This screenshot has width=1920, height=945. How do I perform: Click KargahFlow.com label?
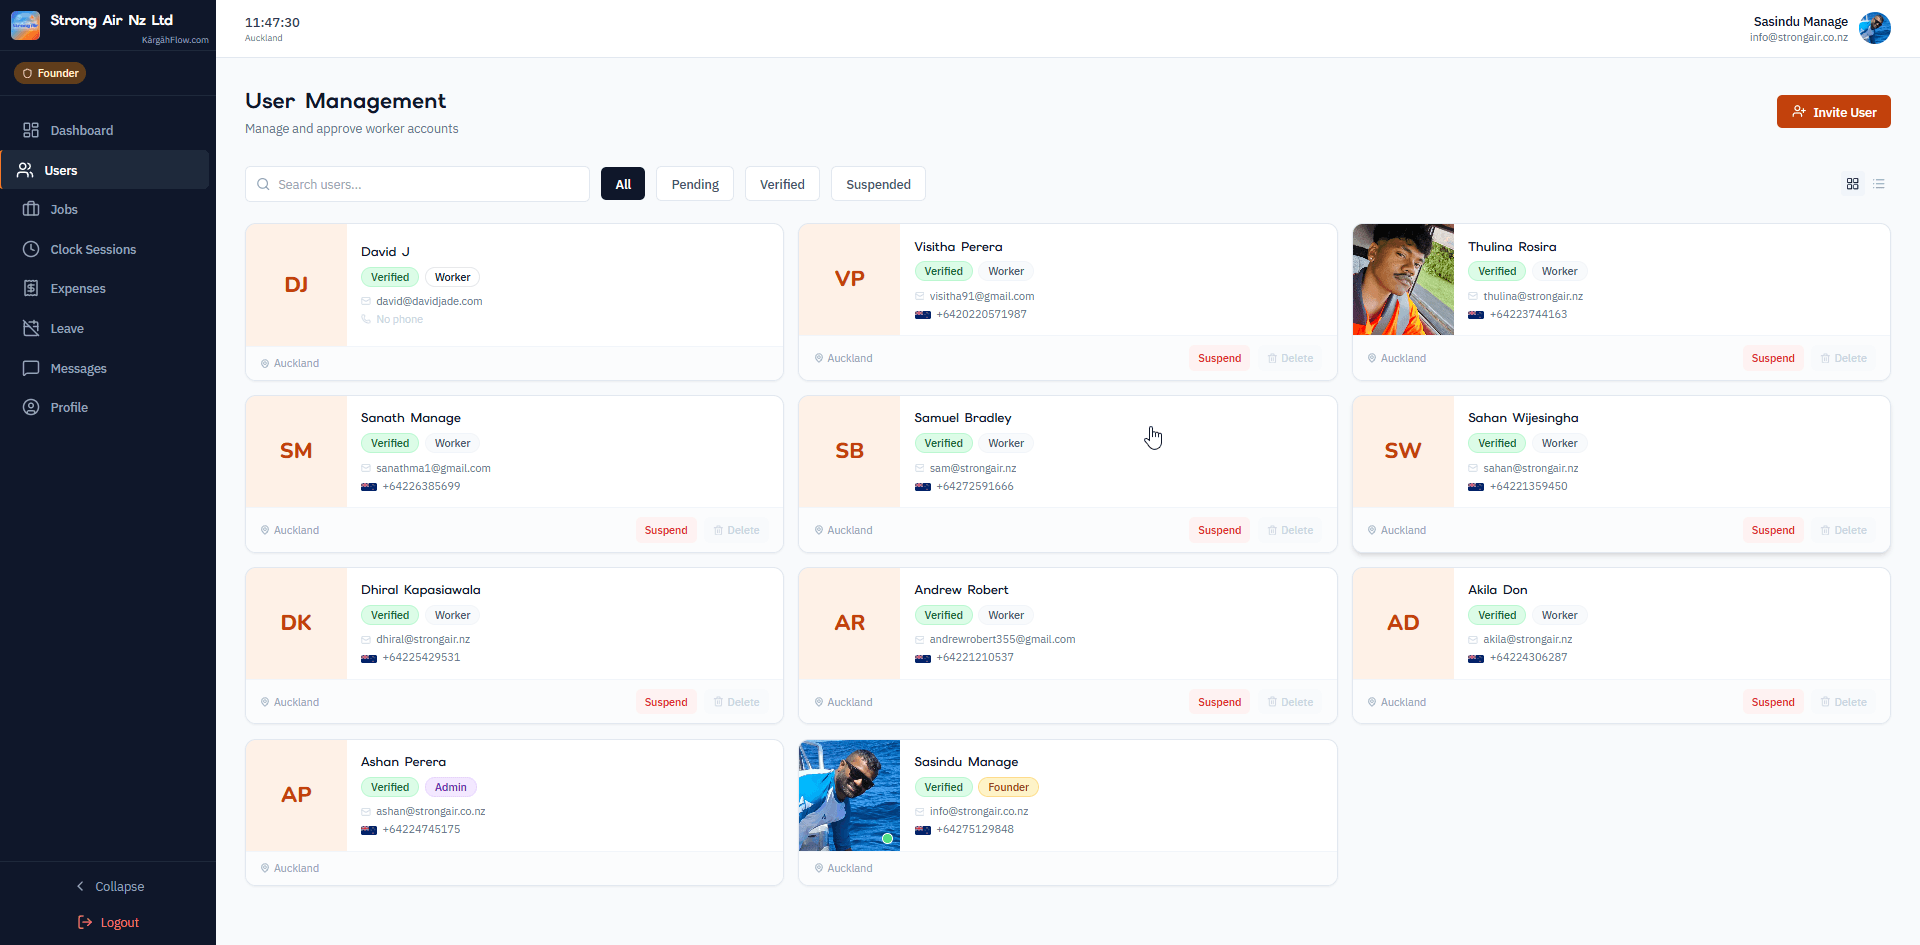point(175,40)
